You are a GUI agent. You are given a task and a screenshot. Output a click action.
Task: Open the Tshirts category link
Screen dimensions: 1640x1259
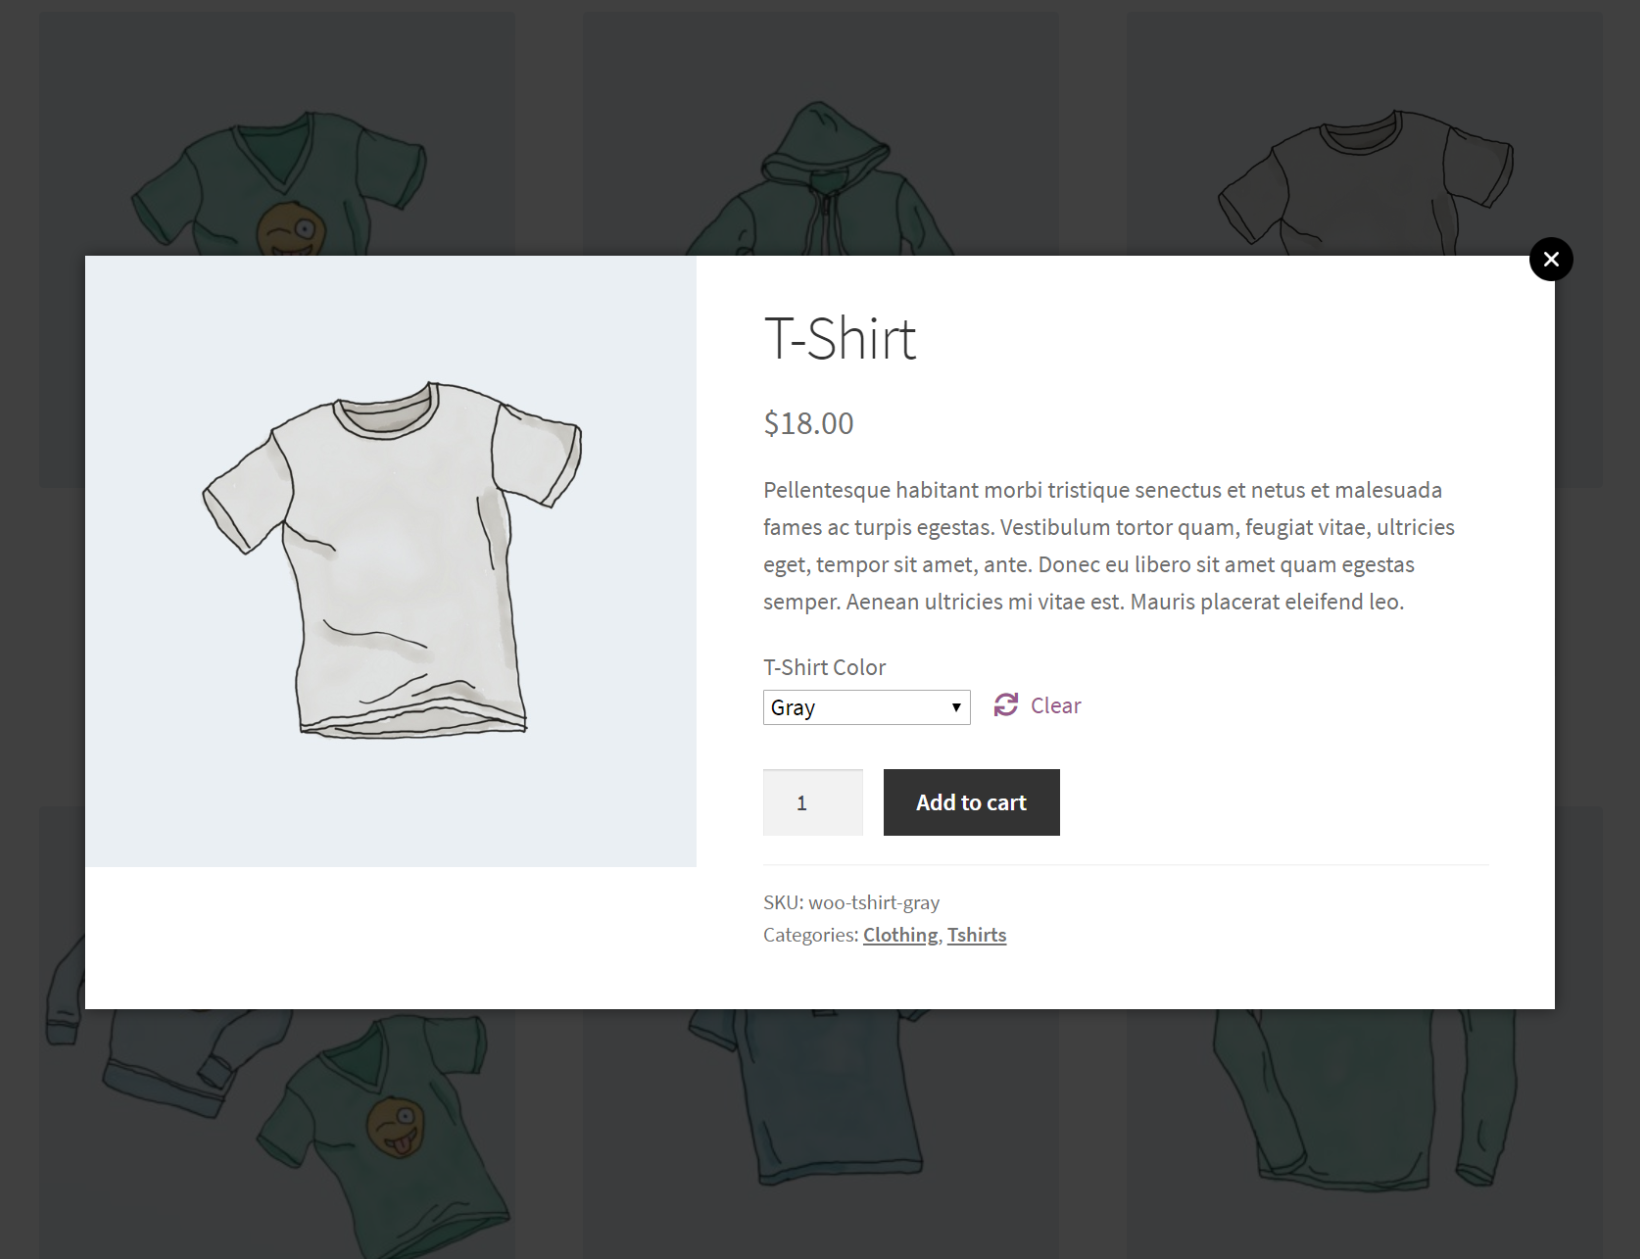(x=976, y=935)
